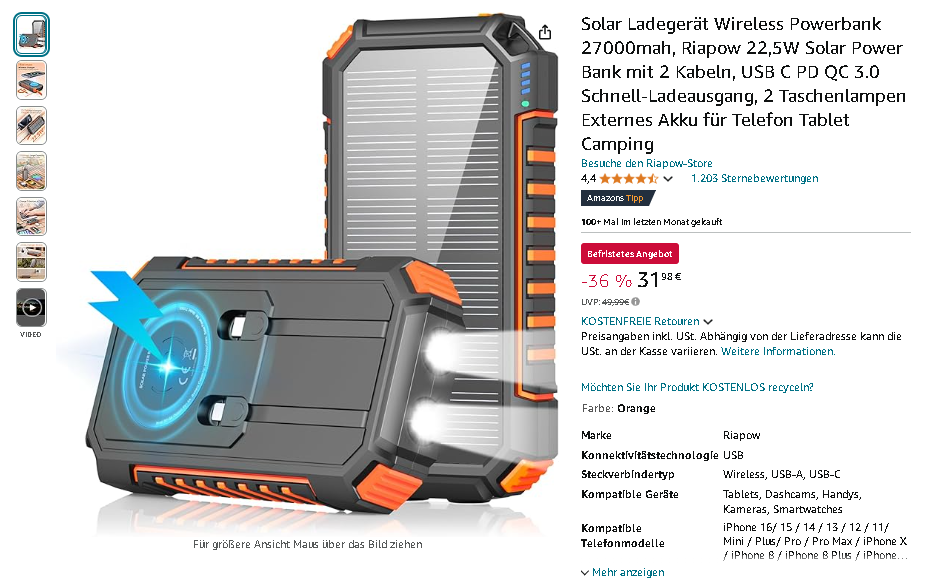Select the second product thumbnail

click(31, 80)
